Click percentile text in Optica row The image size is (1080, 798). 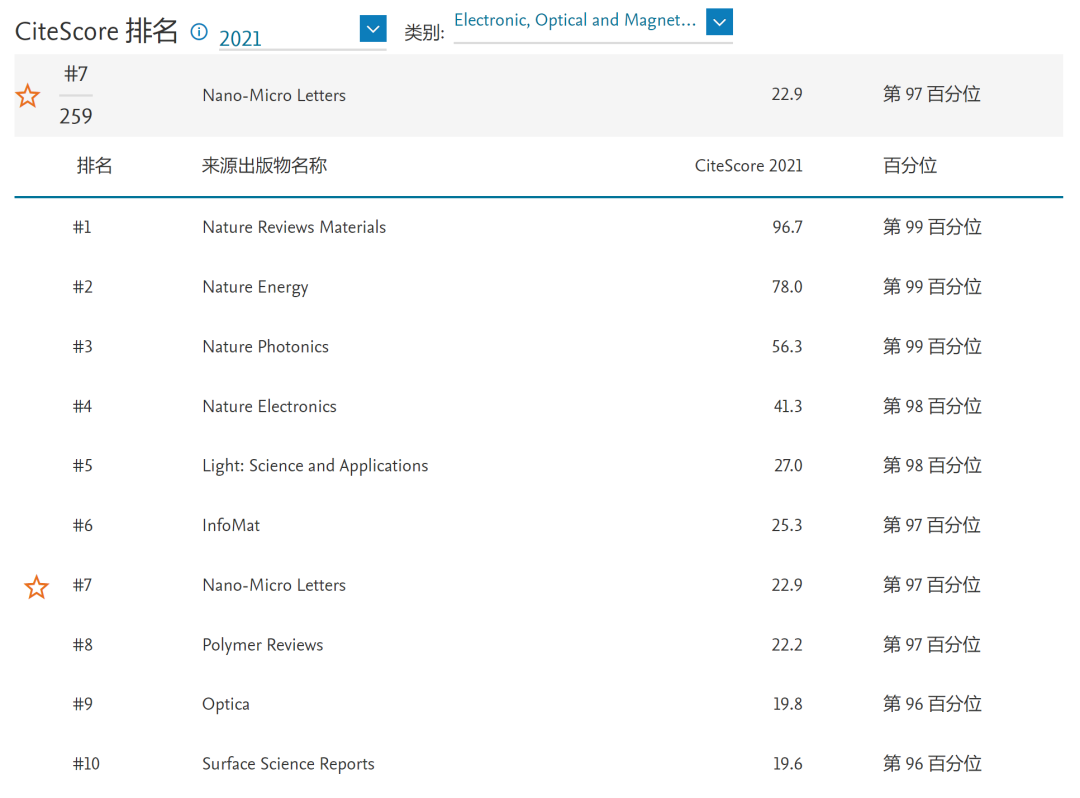(932, 704)
